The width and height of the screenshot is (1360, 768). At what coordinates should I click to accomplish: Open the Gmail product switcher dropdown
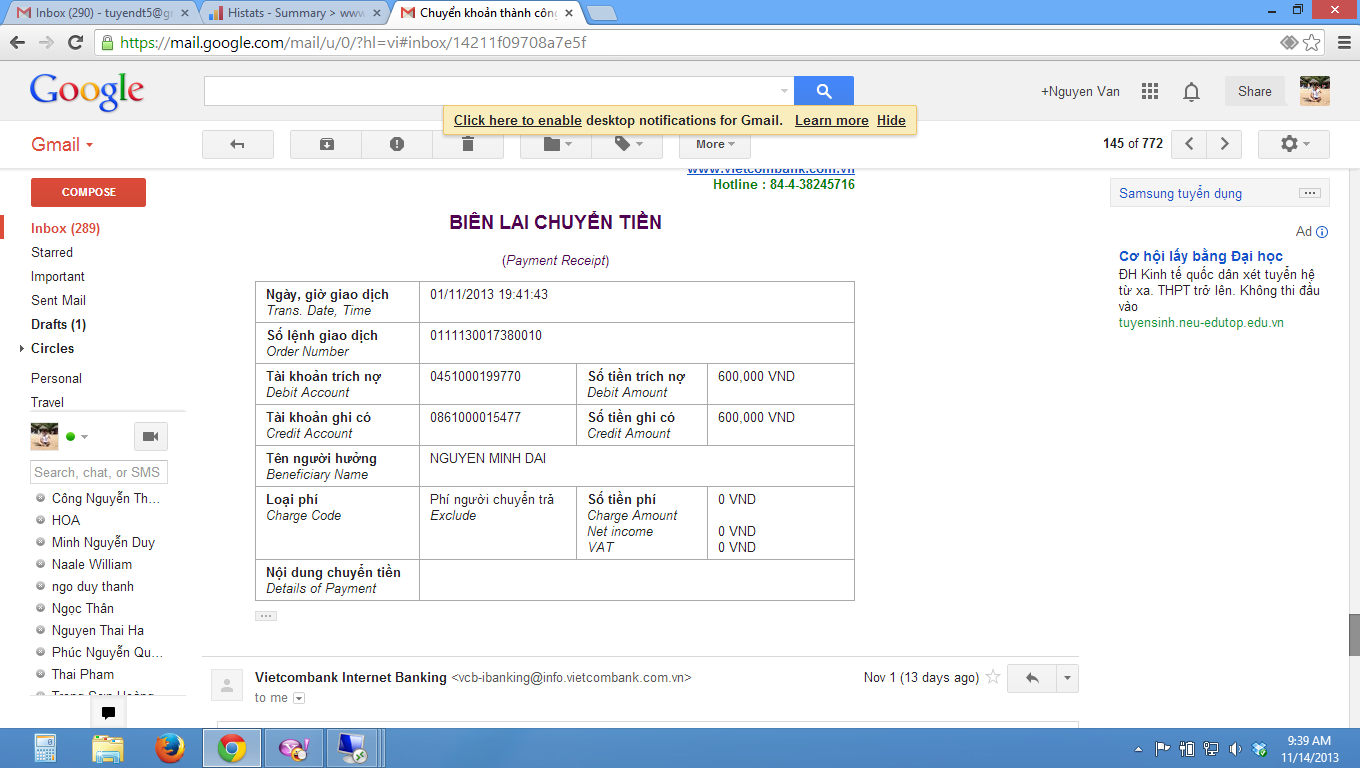point(62,144)
